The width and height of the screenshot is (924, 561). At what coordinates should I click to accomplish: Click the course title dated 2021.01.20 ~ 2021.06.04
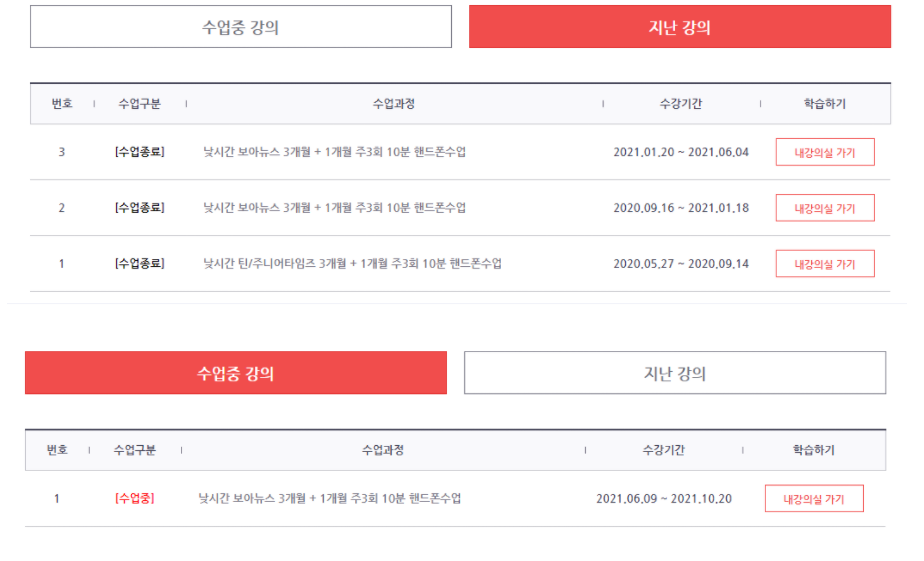(x=334, y=152)
